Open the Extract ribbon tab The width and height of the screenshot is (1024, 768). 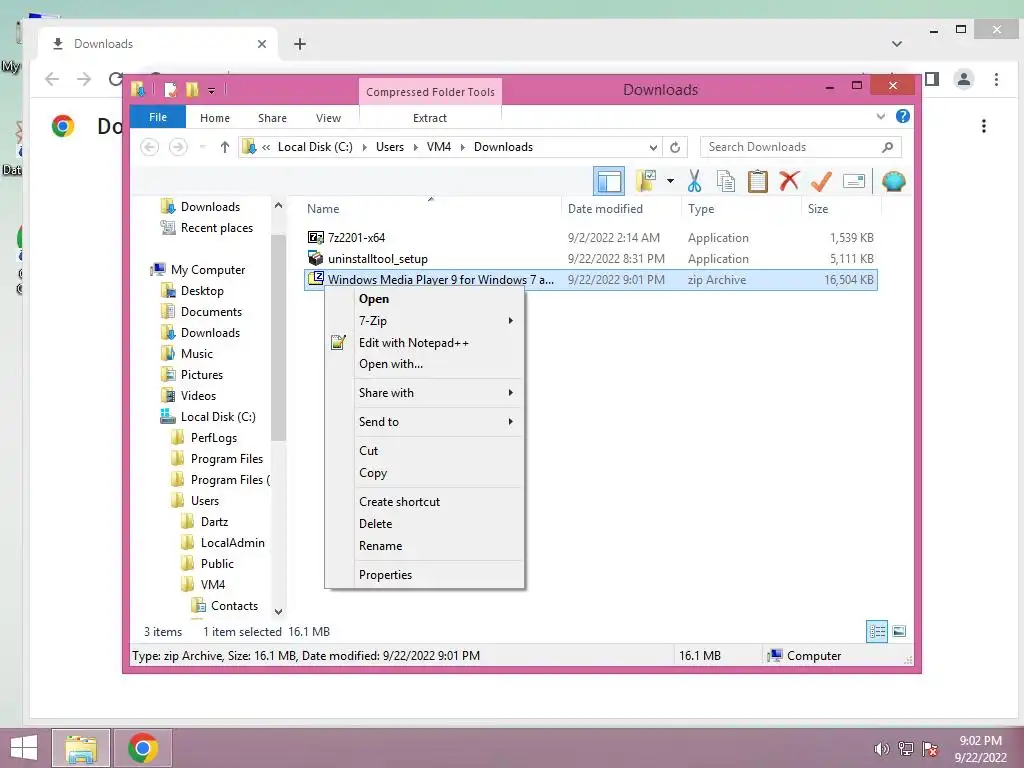coord(430,118)
